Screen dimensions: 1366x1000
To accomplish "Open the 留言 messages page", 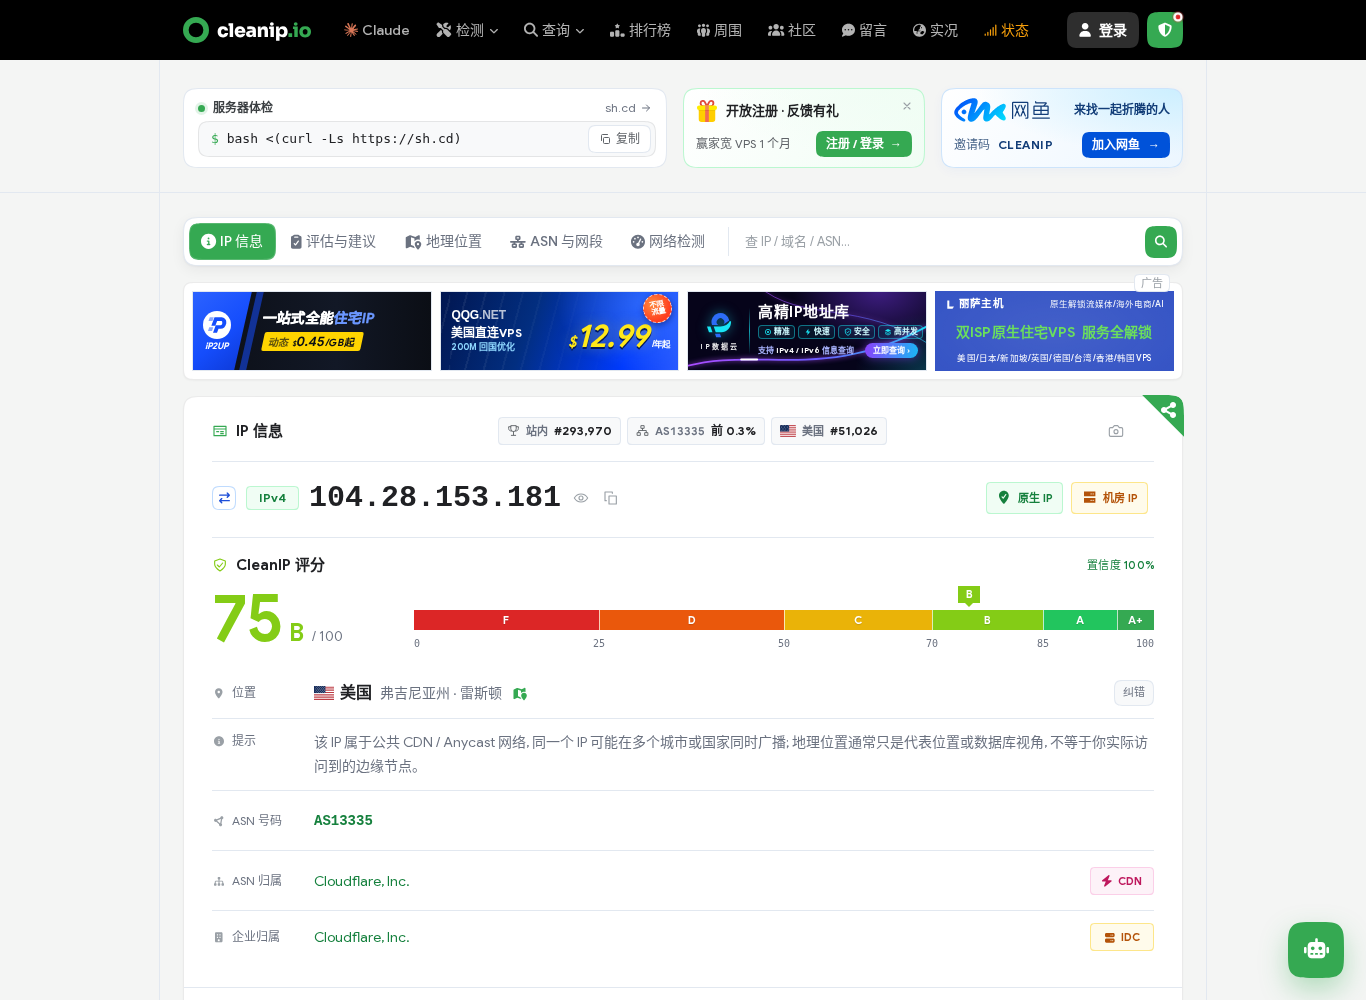I will [864, 30].
